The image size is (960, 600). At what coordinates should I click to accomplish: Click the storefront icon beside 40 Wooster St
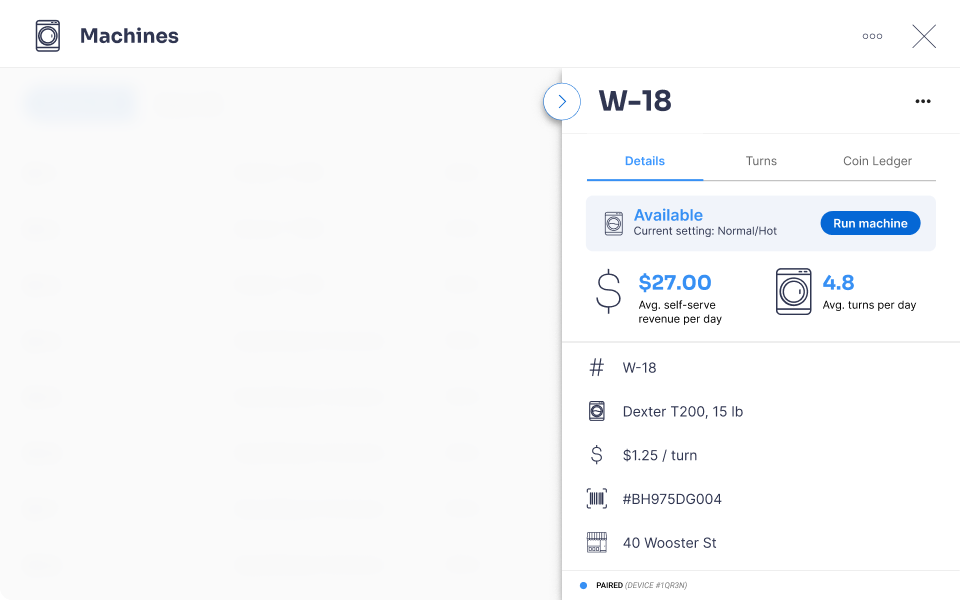(x=597, y=542)
